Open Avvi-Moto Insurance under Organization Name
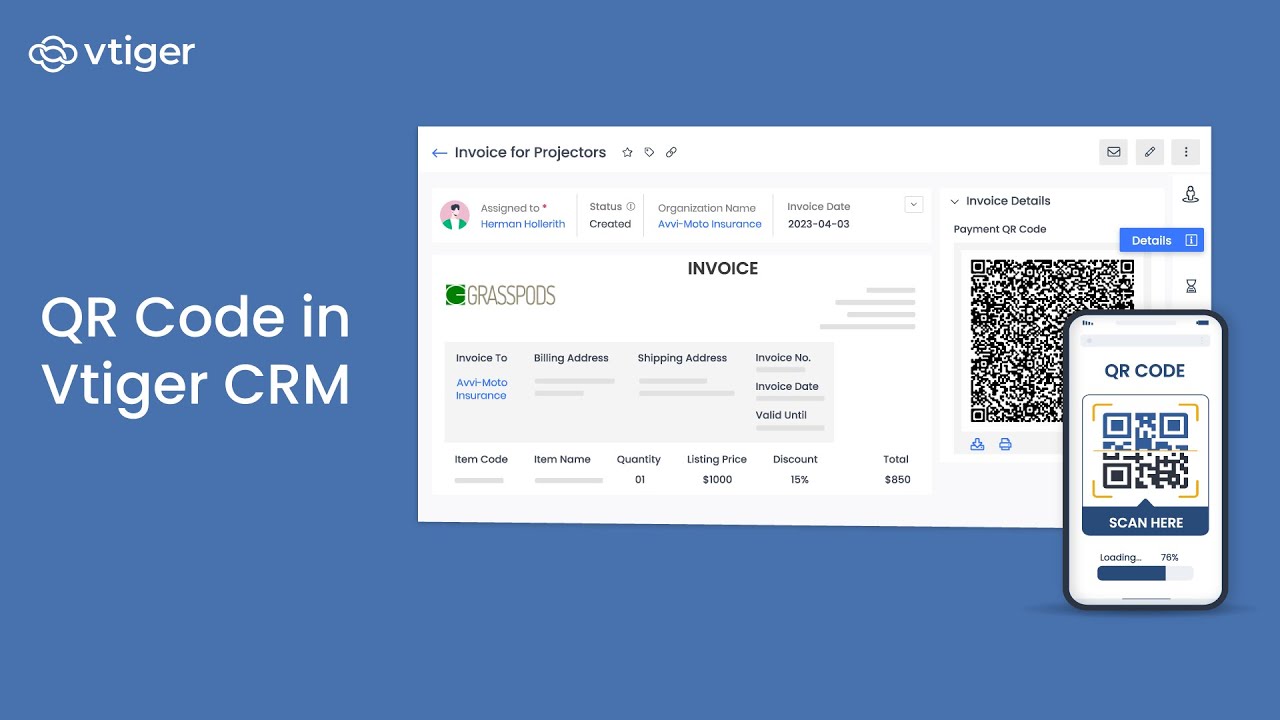 tap(710, 224)
